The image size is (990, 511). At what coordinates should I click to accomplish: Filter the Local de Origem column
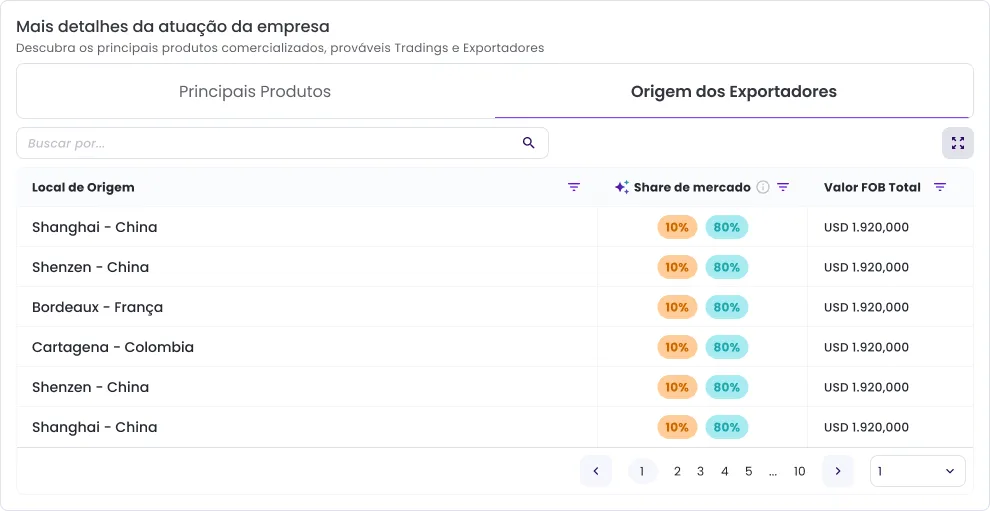[574, 187]
